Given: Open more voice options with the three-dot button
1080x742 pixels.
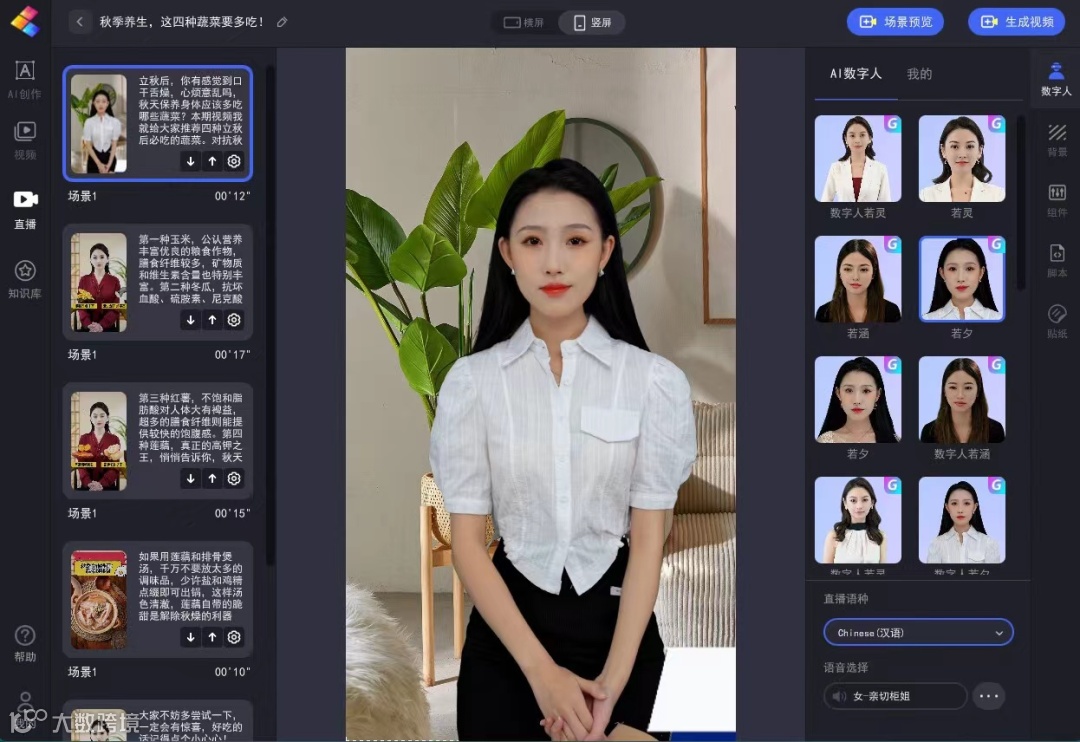Looking at the screenshot, I should (x=989, y=696).
